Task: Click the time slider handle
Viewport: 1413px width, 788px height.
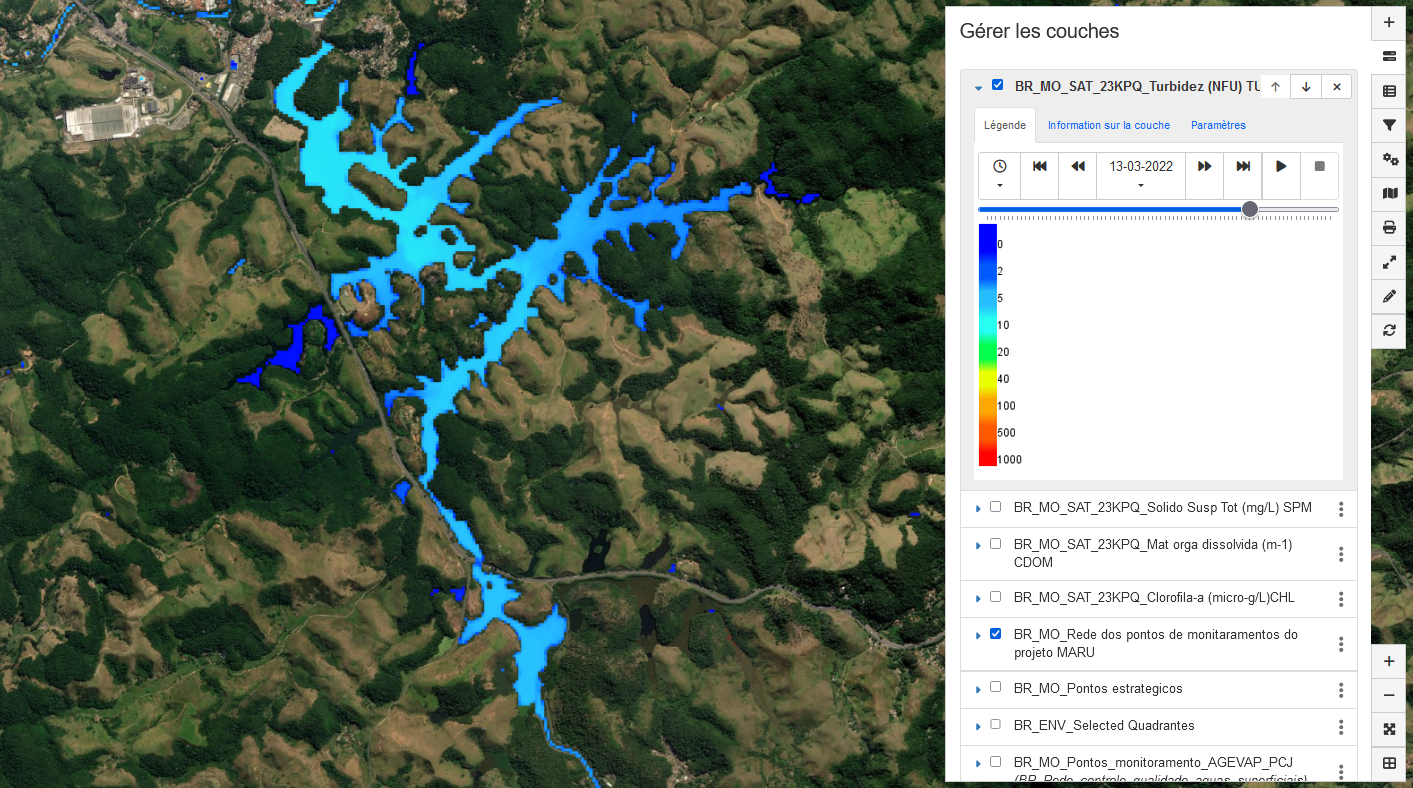Action: (x=1250, y=209)
